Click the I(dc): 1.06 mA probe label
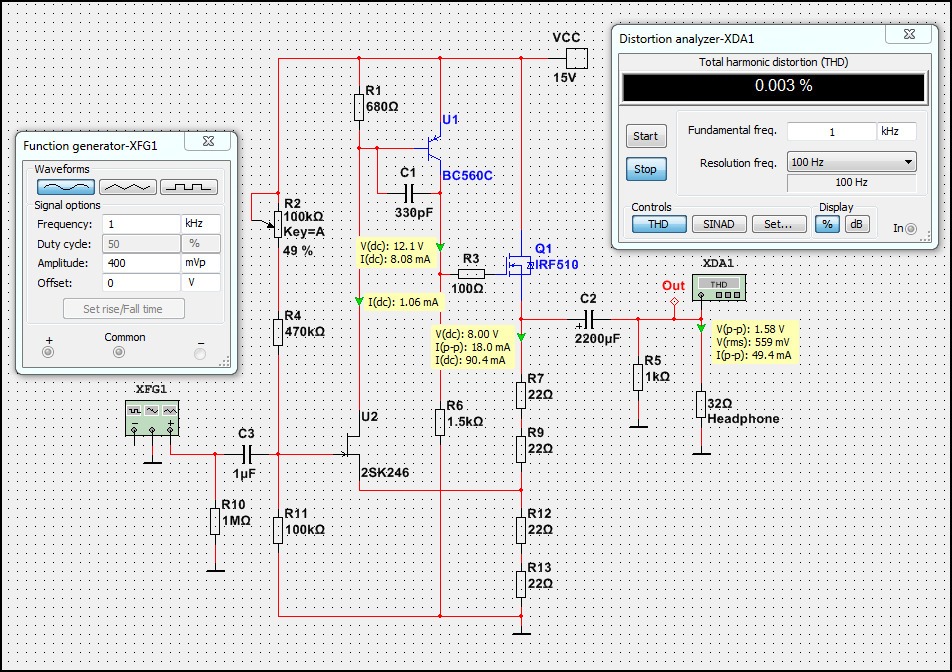The width and height of the screenshot is (952, 672). [x=403, y=302]
